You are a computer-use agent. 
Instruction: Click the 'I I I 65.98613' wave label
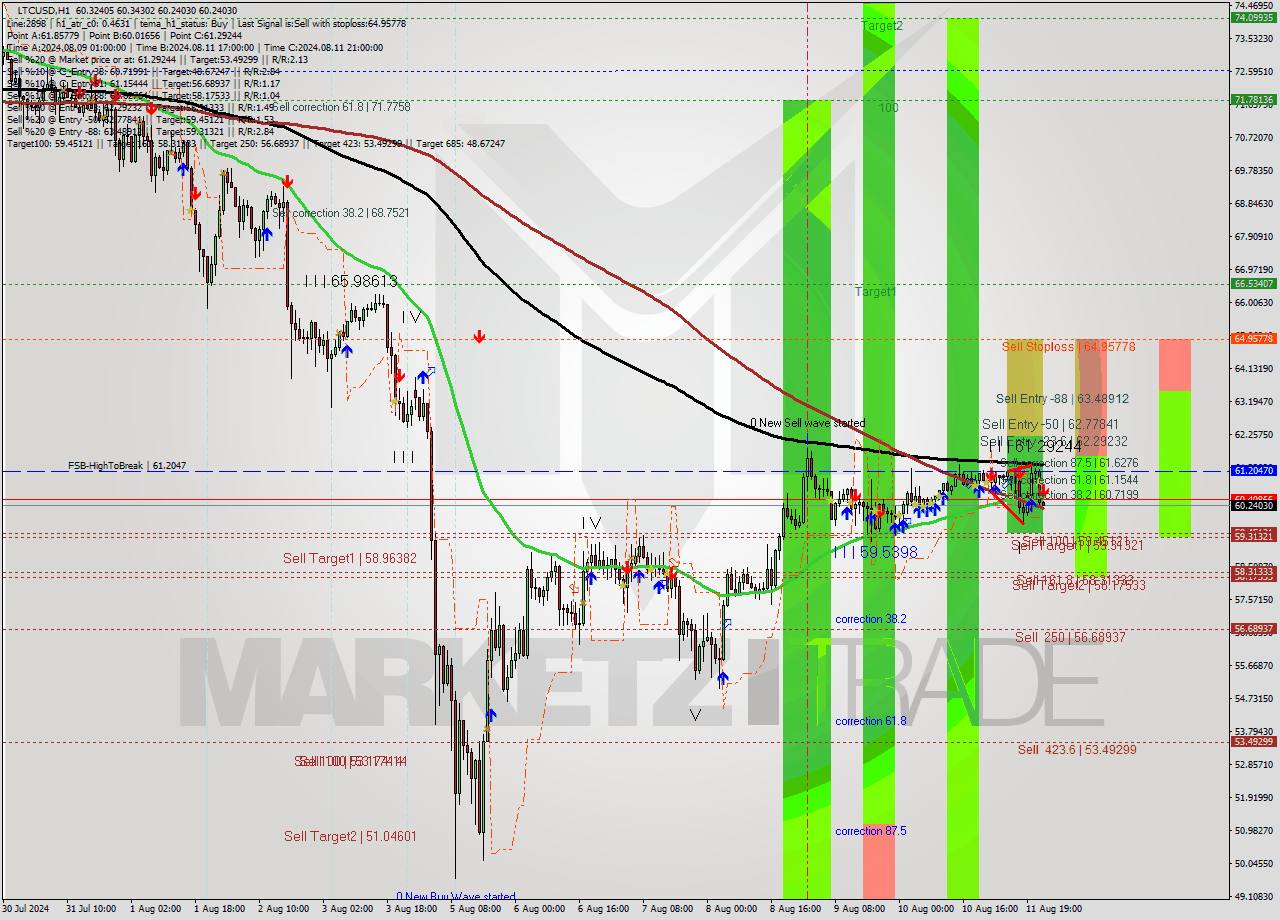(x=351, y=282)
